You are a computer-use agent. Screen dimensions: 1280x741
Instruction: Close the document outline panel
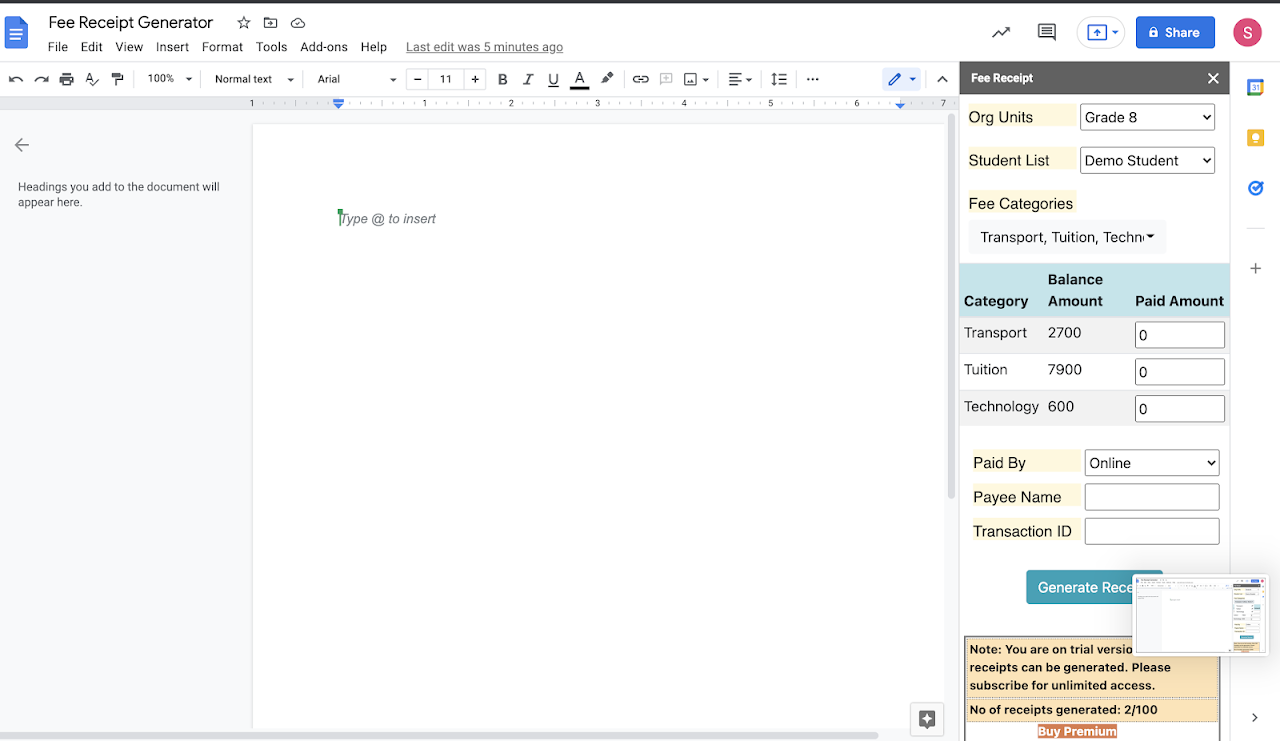coord(22,145)
